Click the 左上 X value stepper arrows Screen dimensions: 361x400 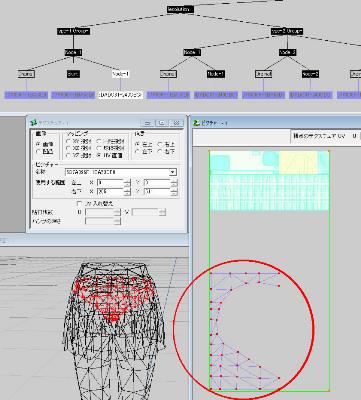127,183
